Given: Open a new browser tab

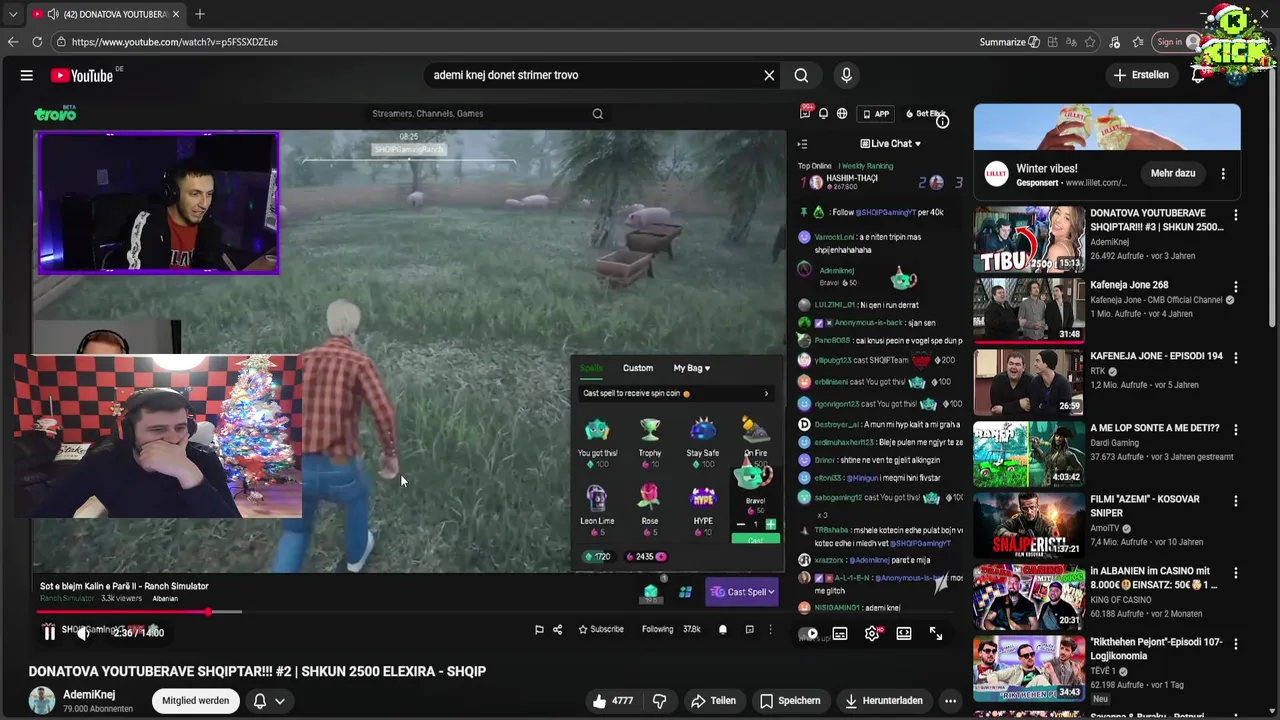Looking at the screenshot, I should pyautogui.click(x=200, y=14).
